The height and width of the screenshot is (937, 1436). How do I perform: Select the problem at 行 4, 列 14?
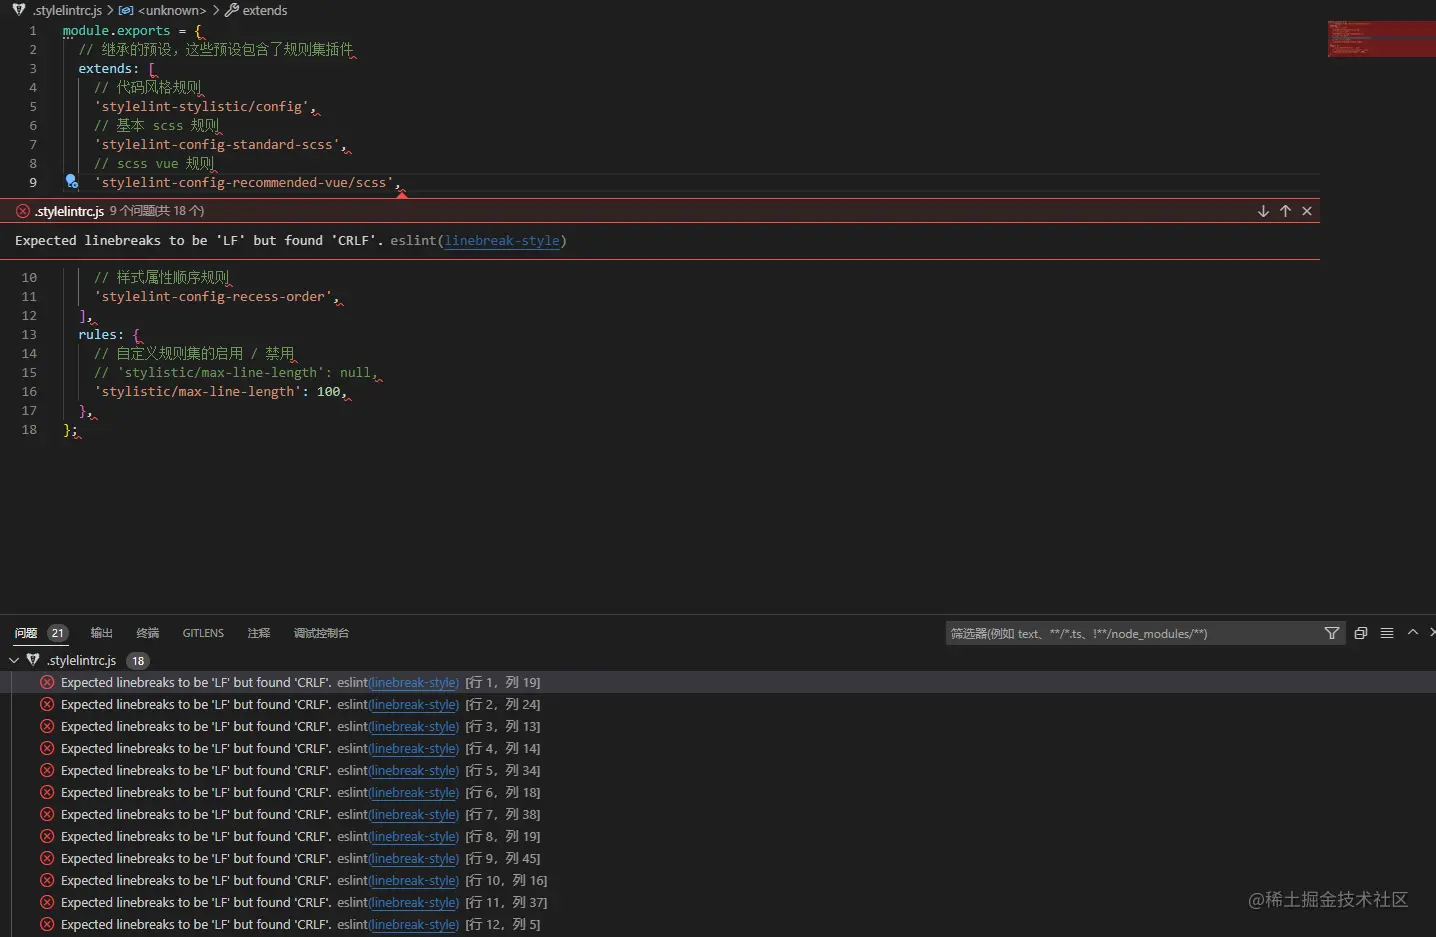pos(718,748)
